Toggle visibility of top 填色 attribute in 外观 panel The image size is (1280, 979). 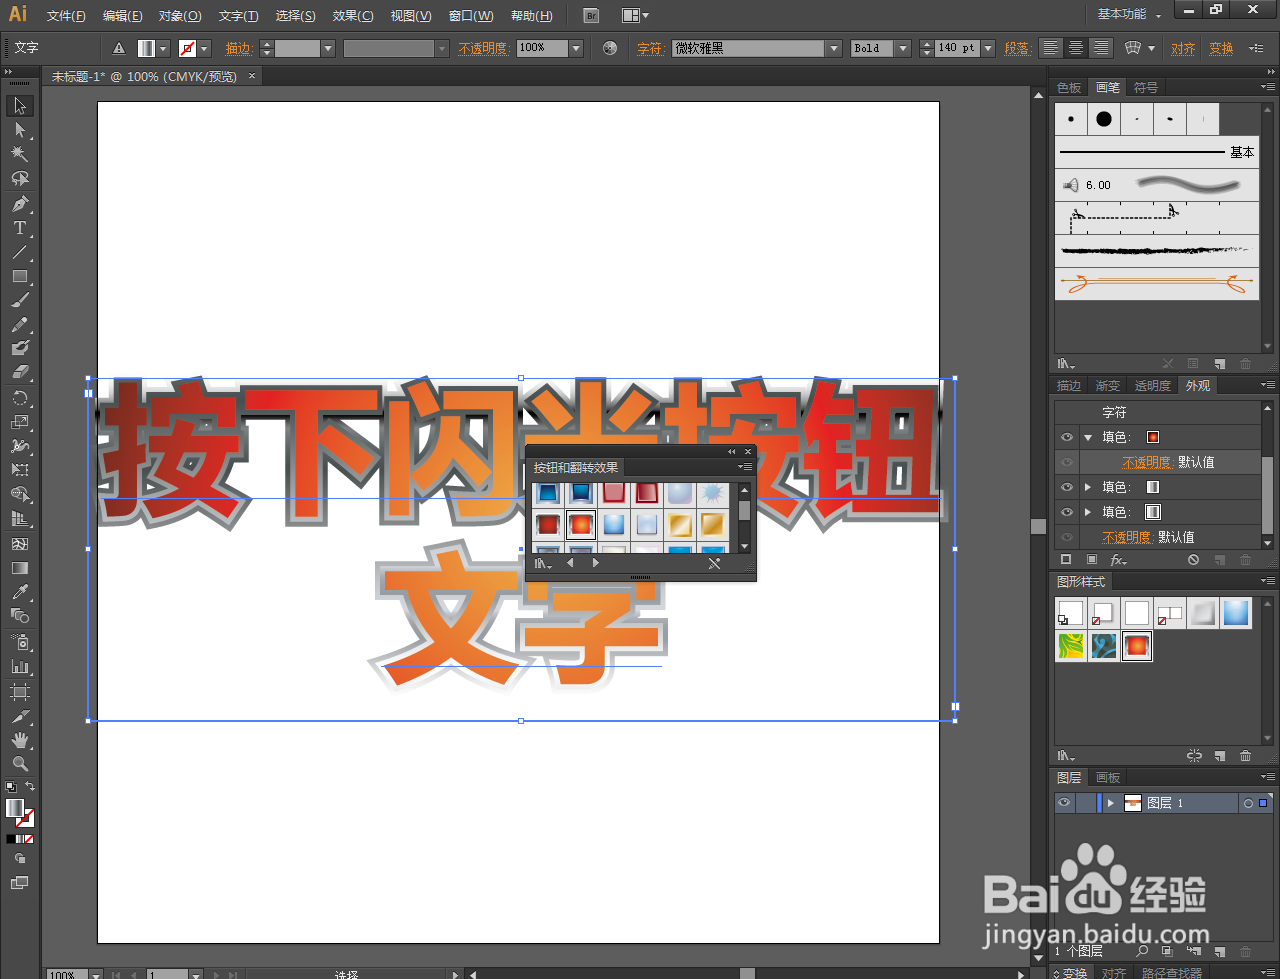(x=1065, y=437)
